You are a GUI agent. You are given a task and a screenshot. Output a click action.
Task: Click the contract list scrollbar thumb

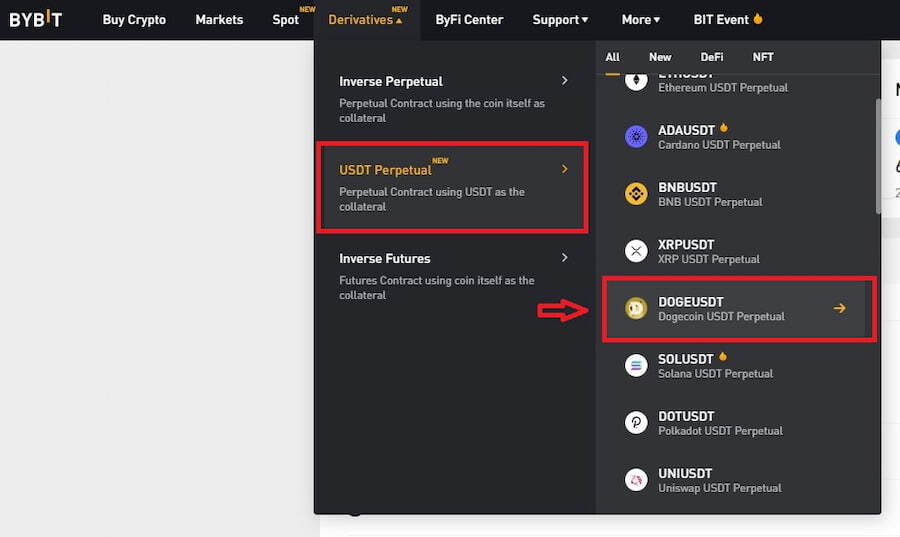click(878, 156)
